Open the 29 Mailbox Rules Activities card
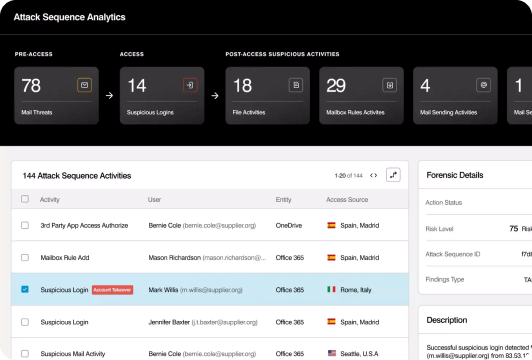Image resolution: width=532 pixels, height=360 pixels. point(361,95)
